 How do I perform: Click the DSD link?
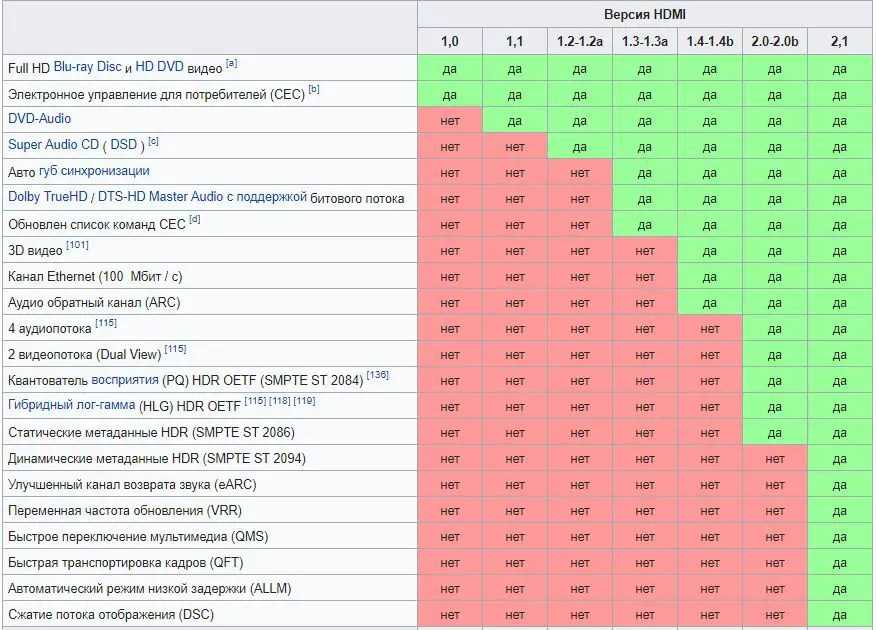(x=124, y=145)
